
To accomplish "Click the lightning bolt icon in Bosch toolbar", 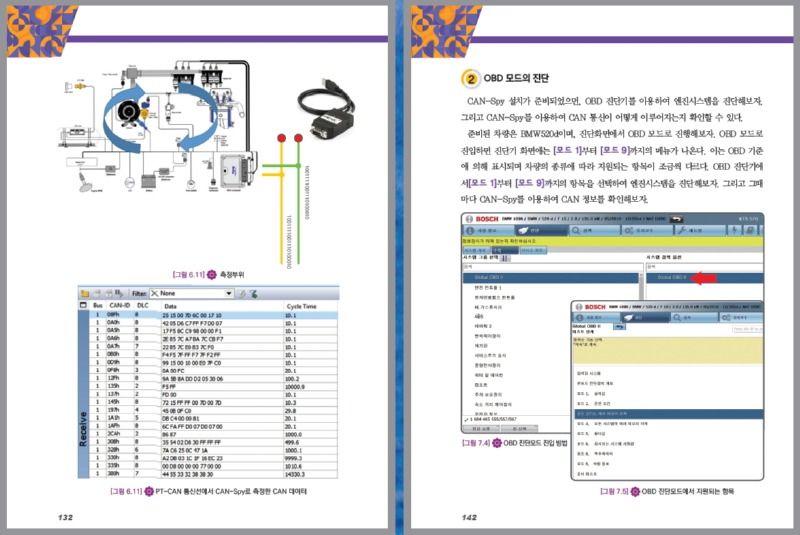I will tap(735, 230).
